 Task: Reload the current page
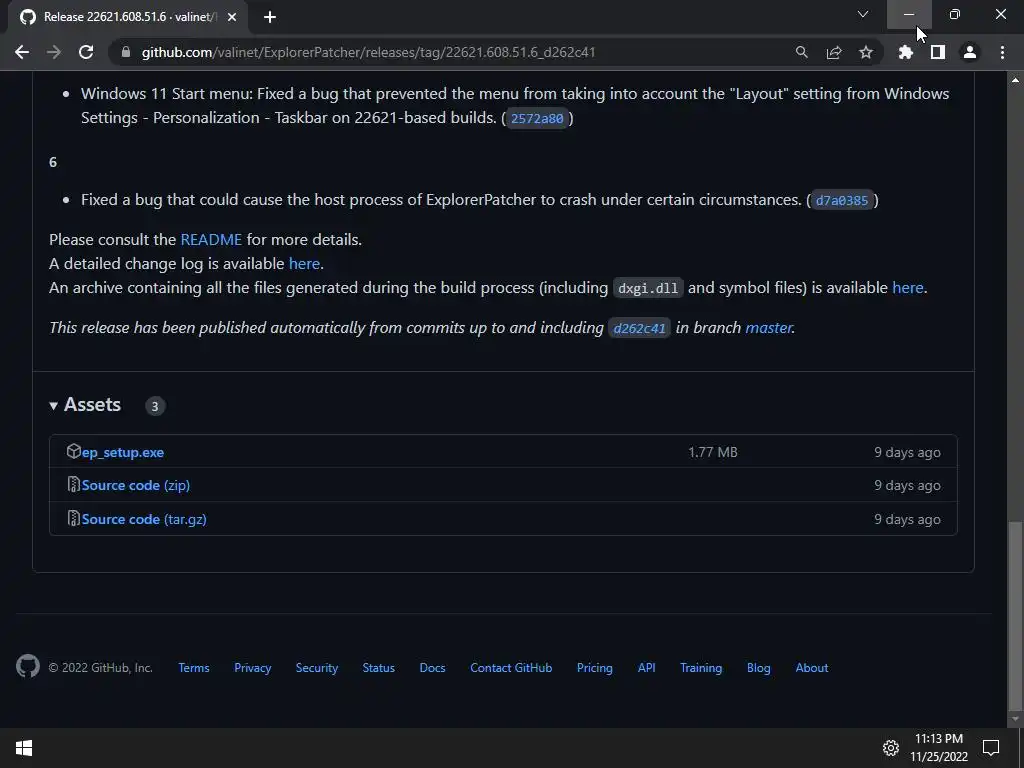pyautogui.click(x=86, y=52)
